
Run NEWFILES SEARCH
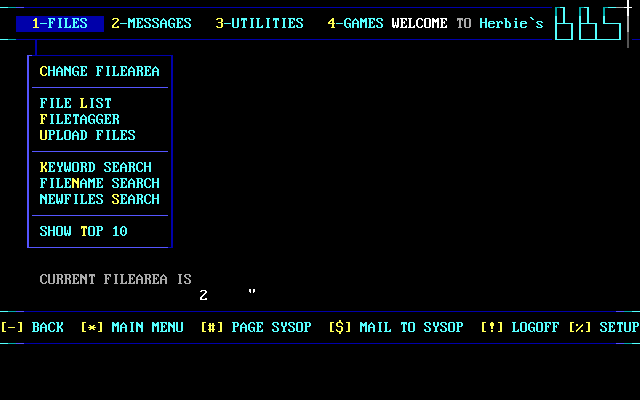click(100, 199)
